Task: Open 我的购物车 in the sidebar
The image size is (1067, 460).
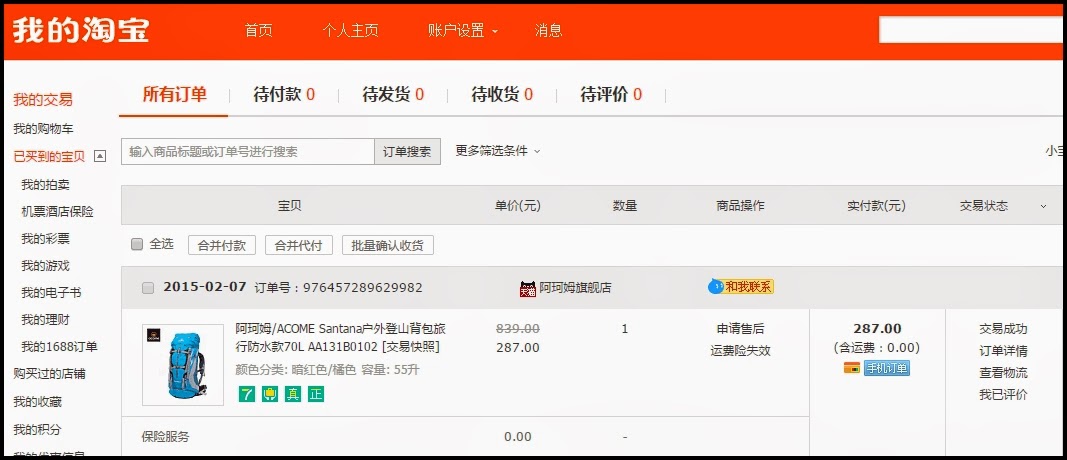Action: click(x=44, y=129)
